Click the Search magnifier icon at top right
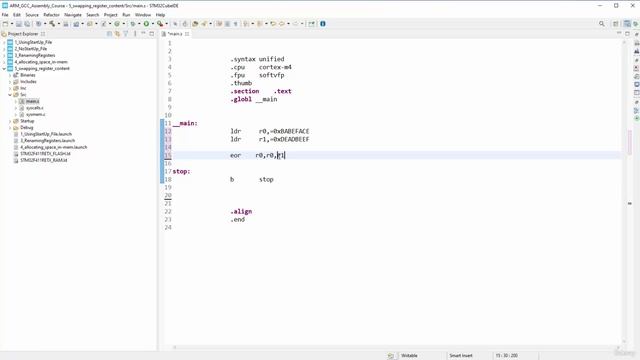 [602, 24]
